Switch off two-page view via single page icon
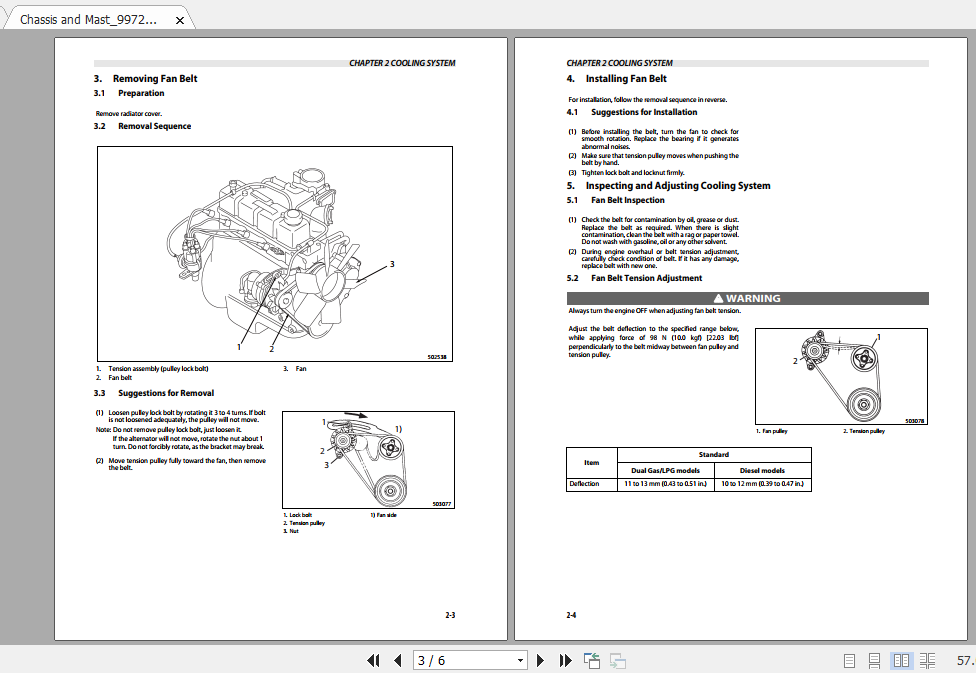 pyautogui.click(x=850, y=661)
